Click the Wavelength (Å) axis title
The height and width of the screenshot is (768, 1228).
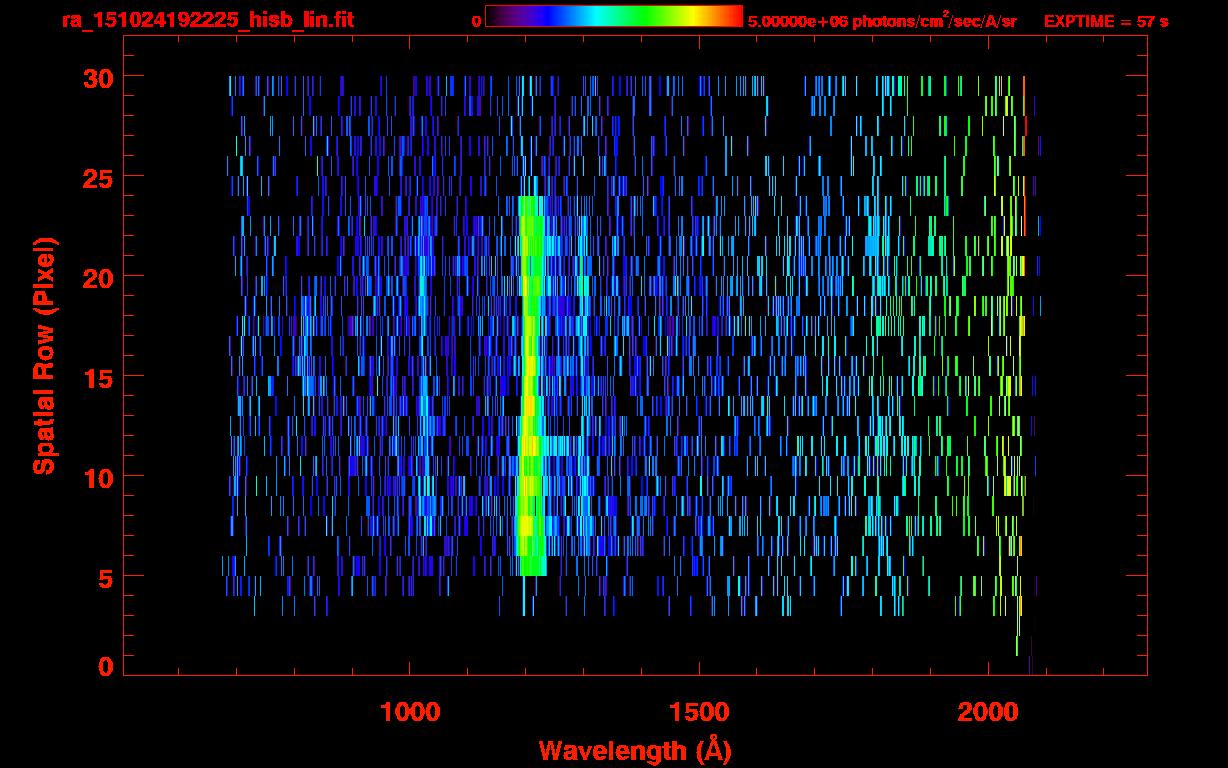coord(635,750)
